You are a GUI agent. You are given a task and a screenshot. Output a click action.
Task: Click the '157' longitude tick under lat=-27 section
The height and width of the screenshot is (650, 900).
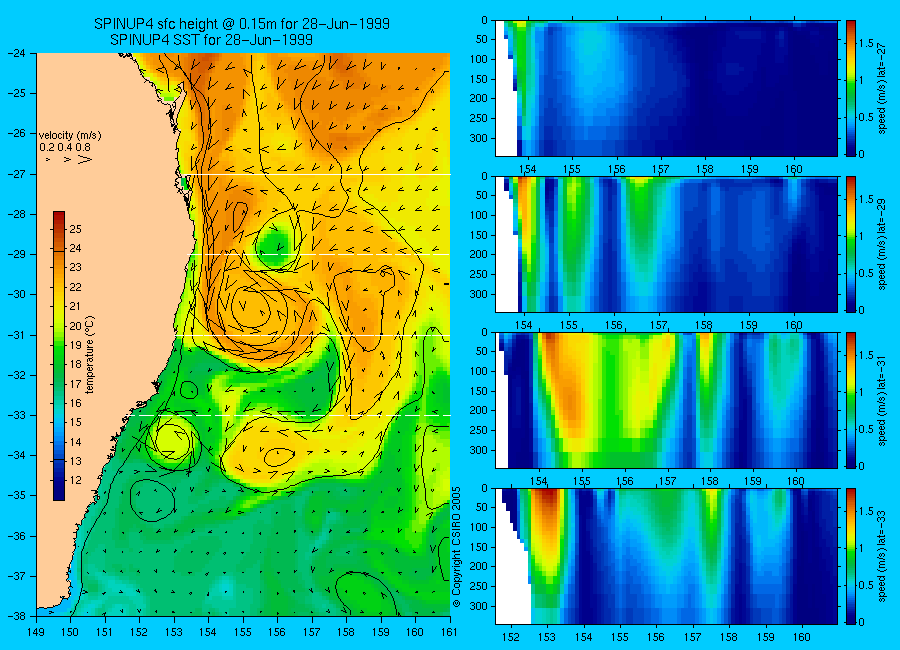pos(661,169)
